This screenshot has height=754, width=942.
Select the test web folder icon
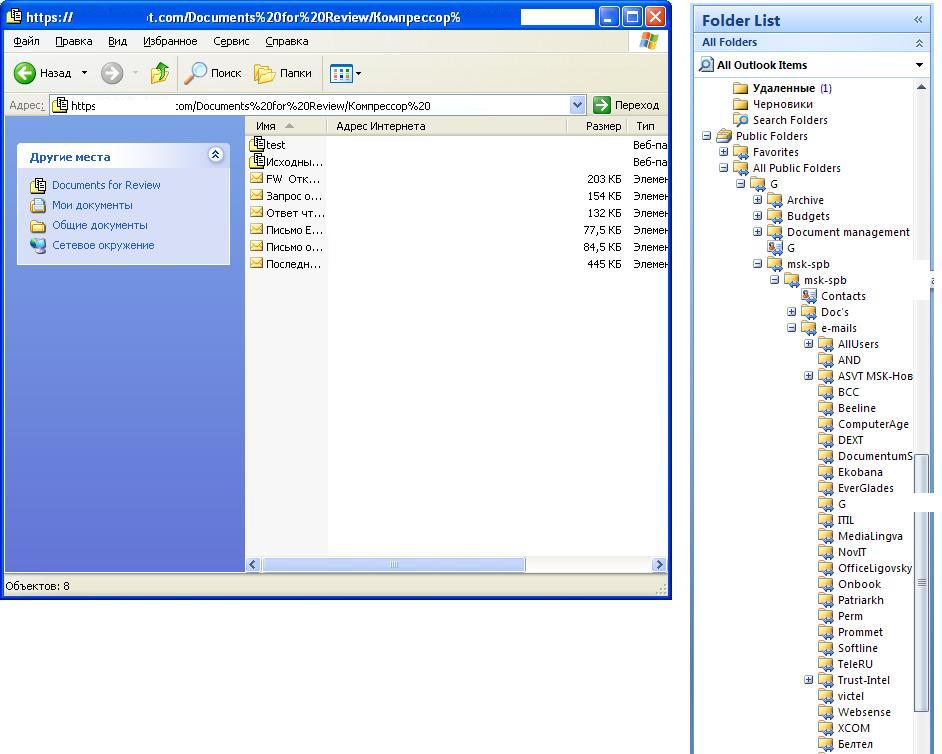(x=257, y=144)
